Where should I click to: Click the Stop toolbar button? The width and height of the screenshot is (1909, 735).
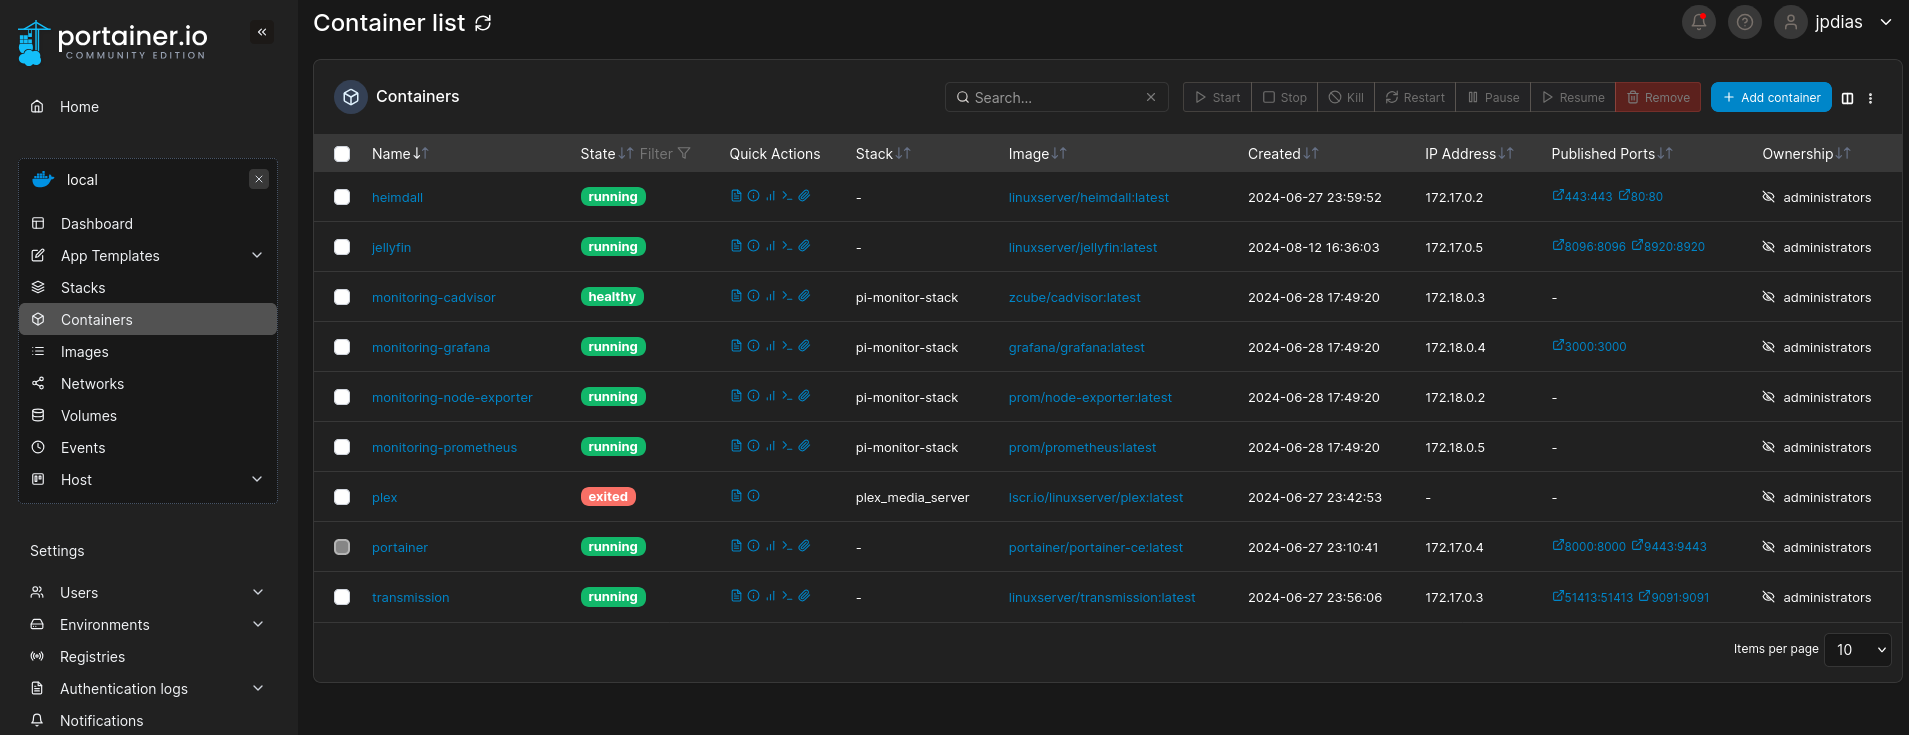click(x=1284, y=97)
